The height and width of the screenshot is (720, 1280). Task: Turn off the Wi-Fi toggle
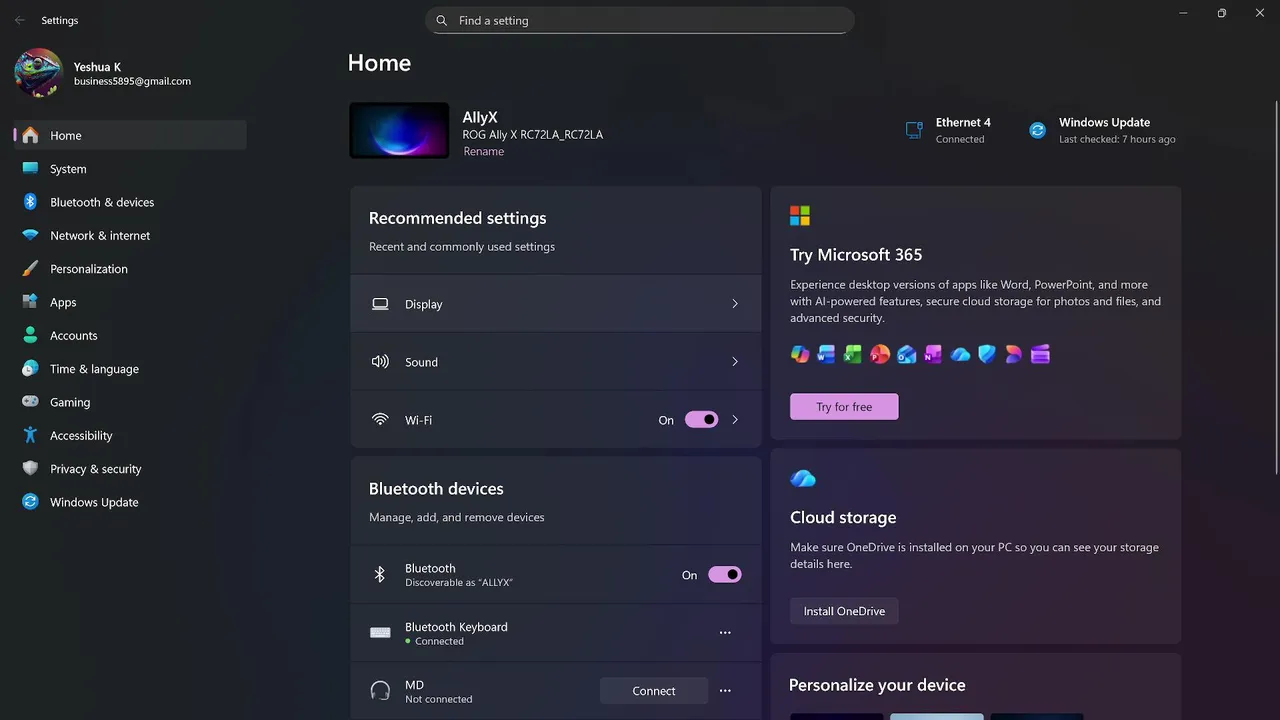(x=701, y=420)
